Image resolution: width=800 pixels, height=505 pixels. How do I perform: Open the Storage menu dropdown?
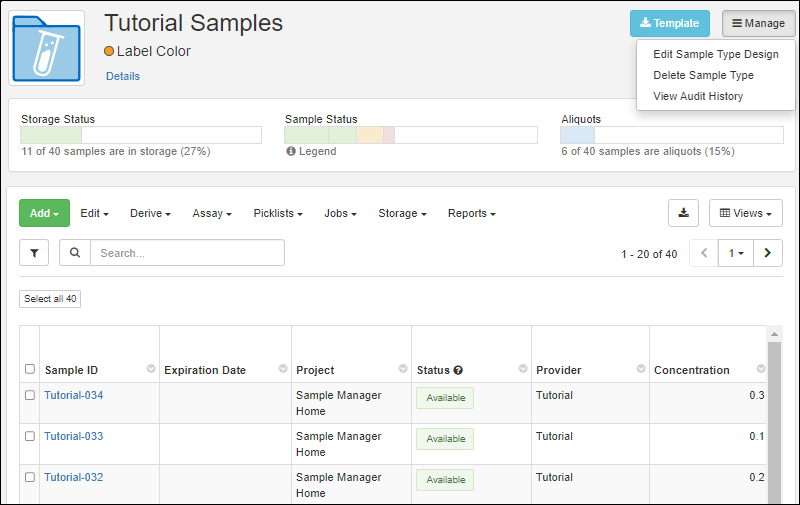402,213
